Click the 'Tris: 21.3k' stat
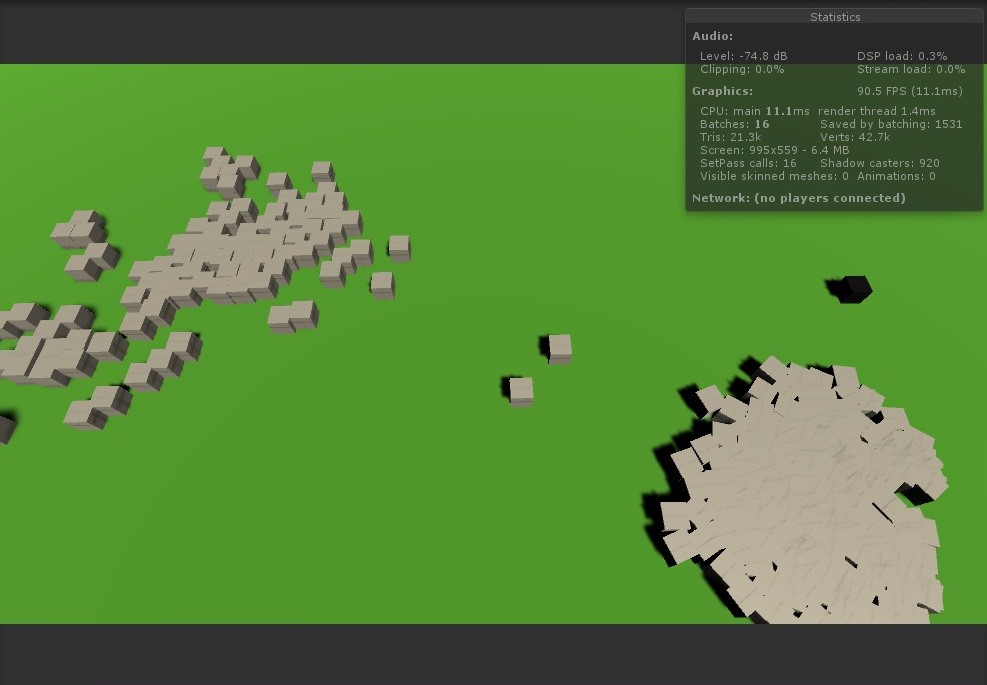 click(x=730, y=137)
